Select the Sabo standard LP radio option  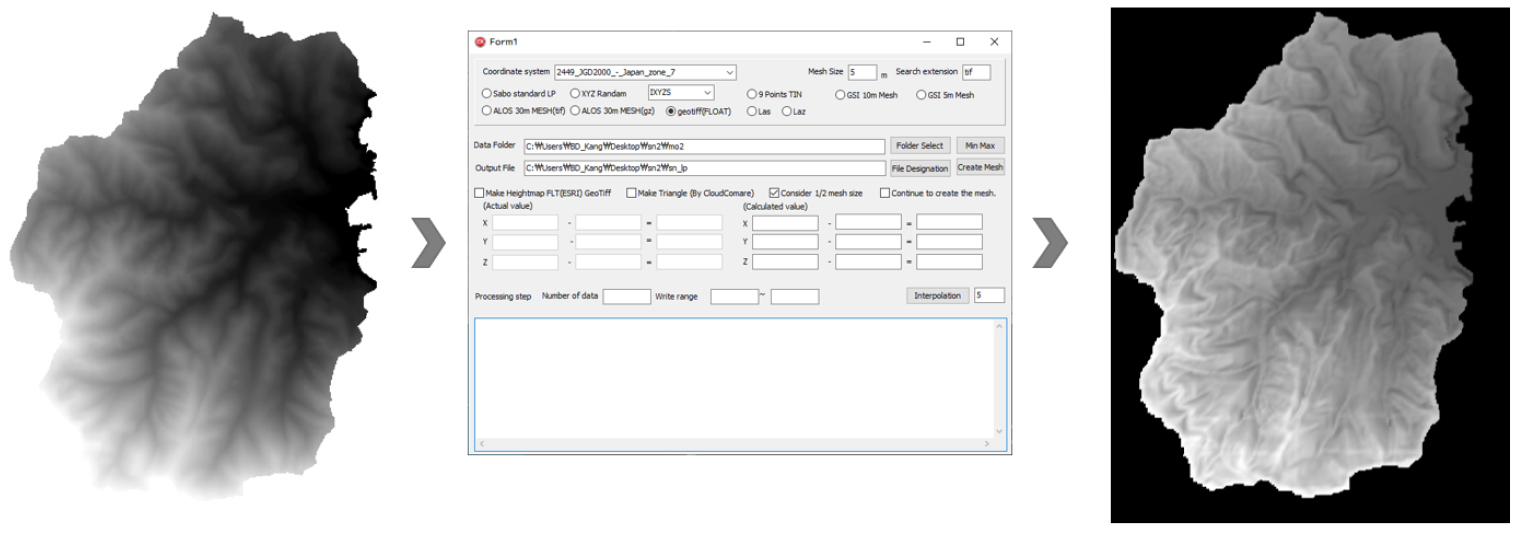(x=488, y=94)
